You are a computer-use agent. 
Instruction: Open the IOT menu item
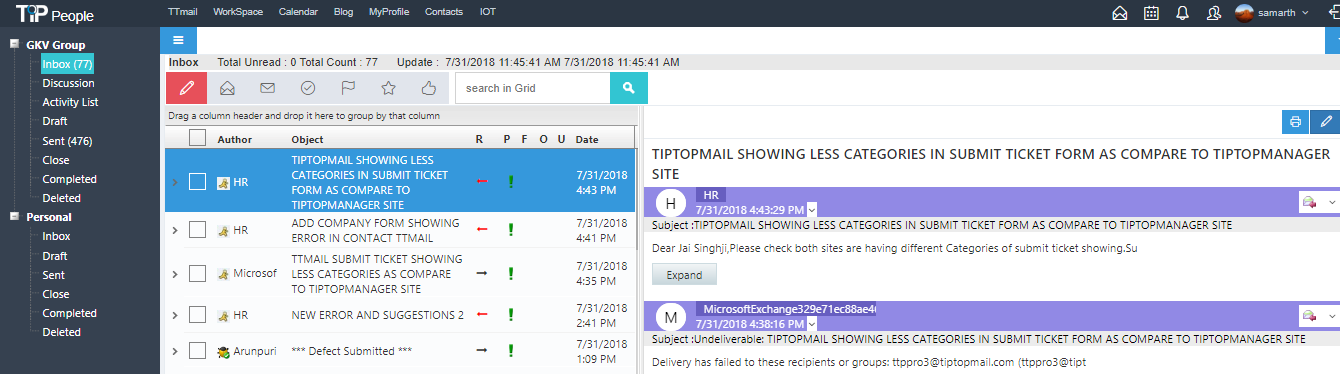click(x=487, y=12)
